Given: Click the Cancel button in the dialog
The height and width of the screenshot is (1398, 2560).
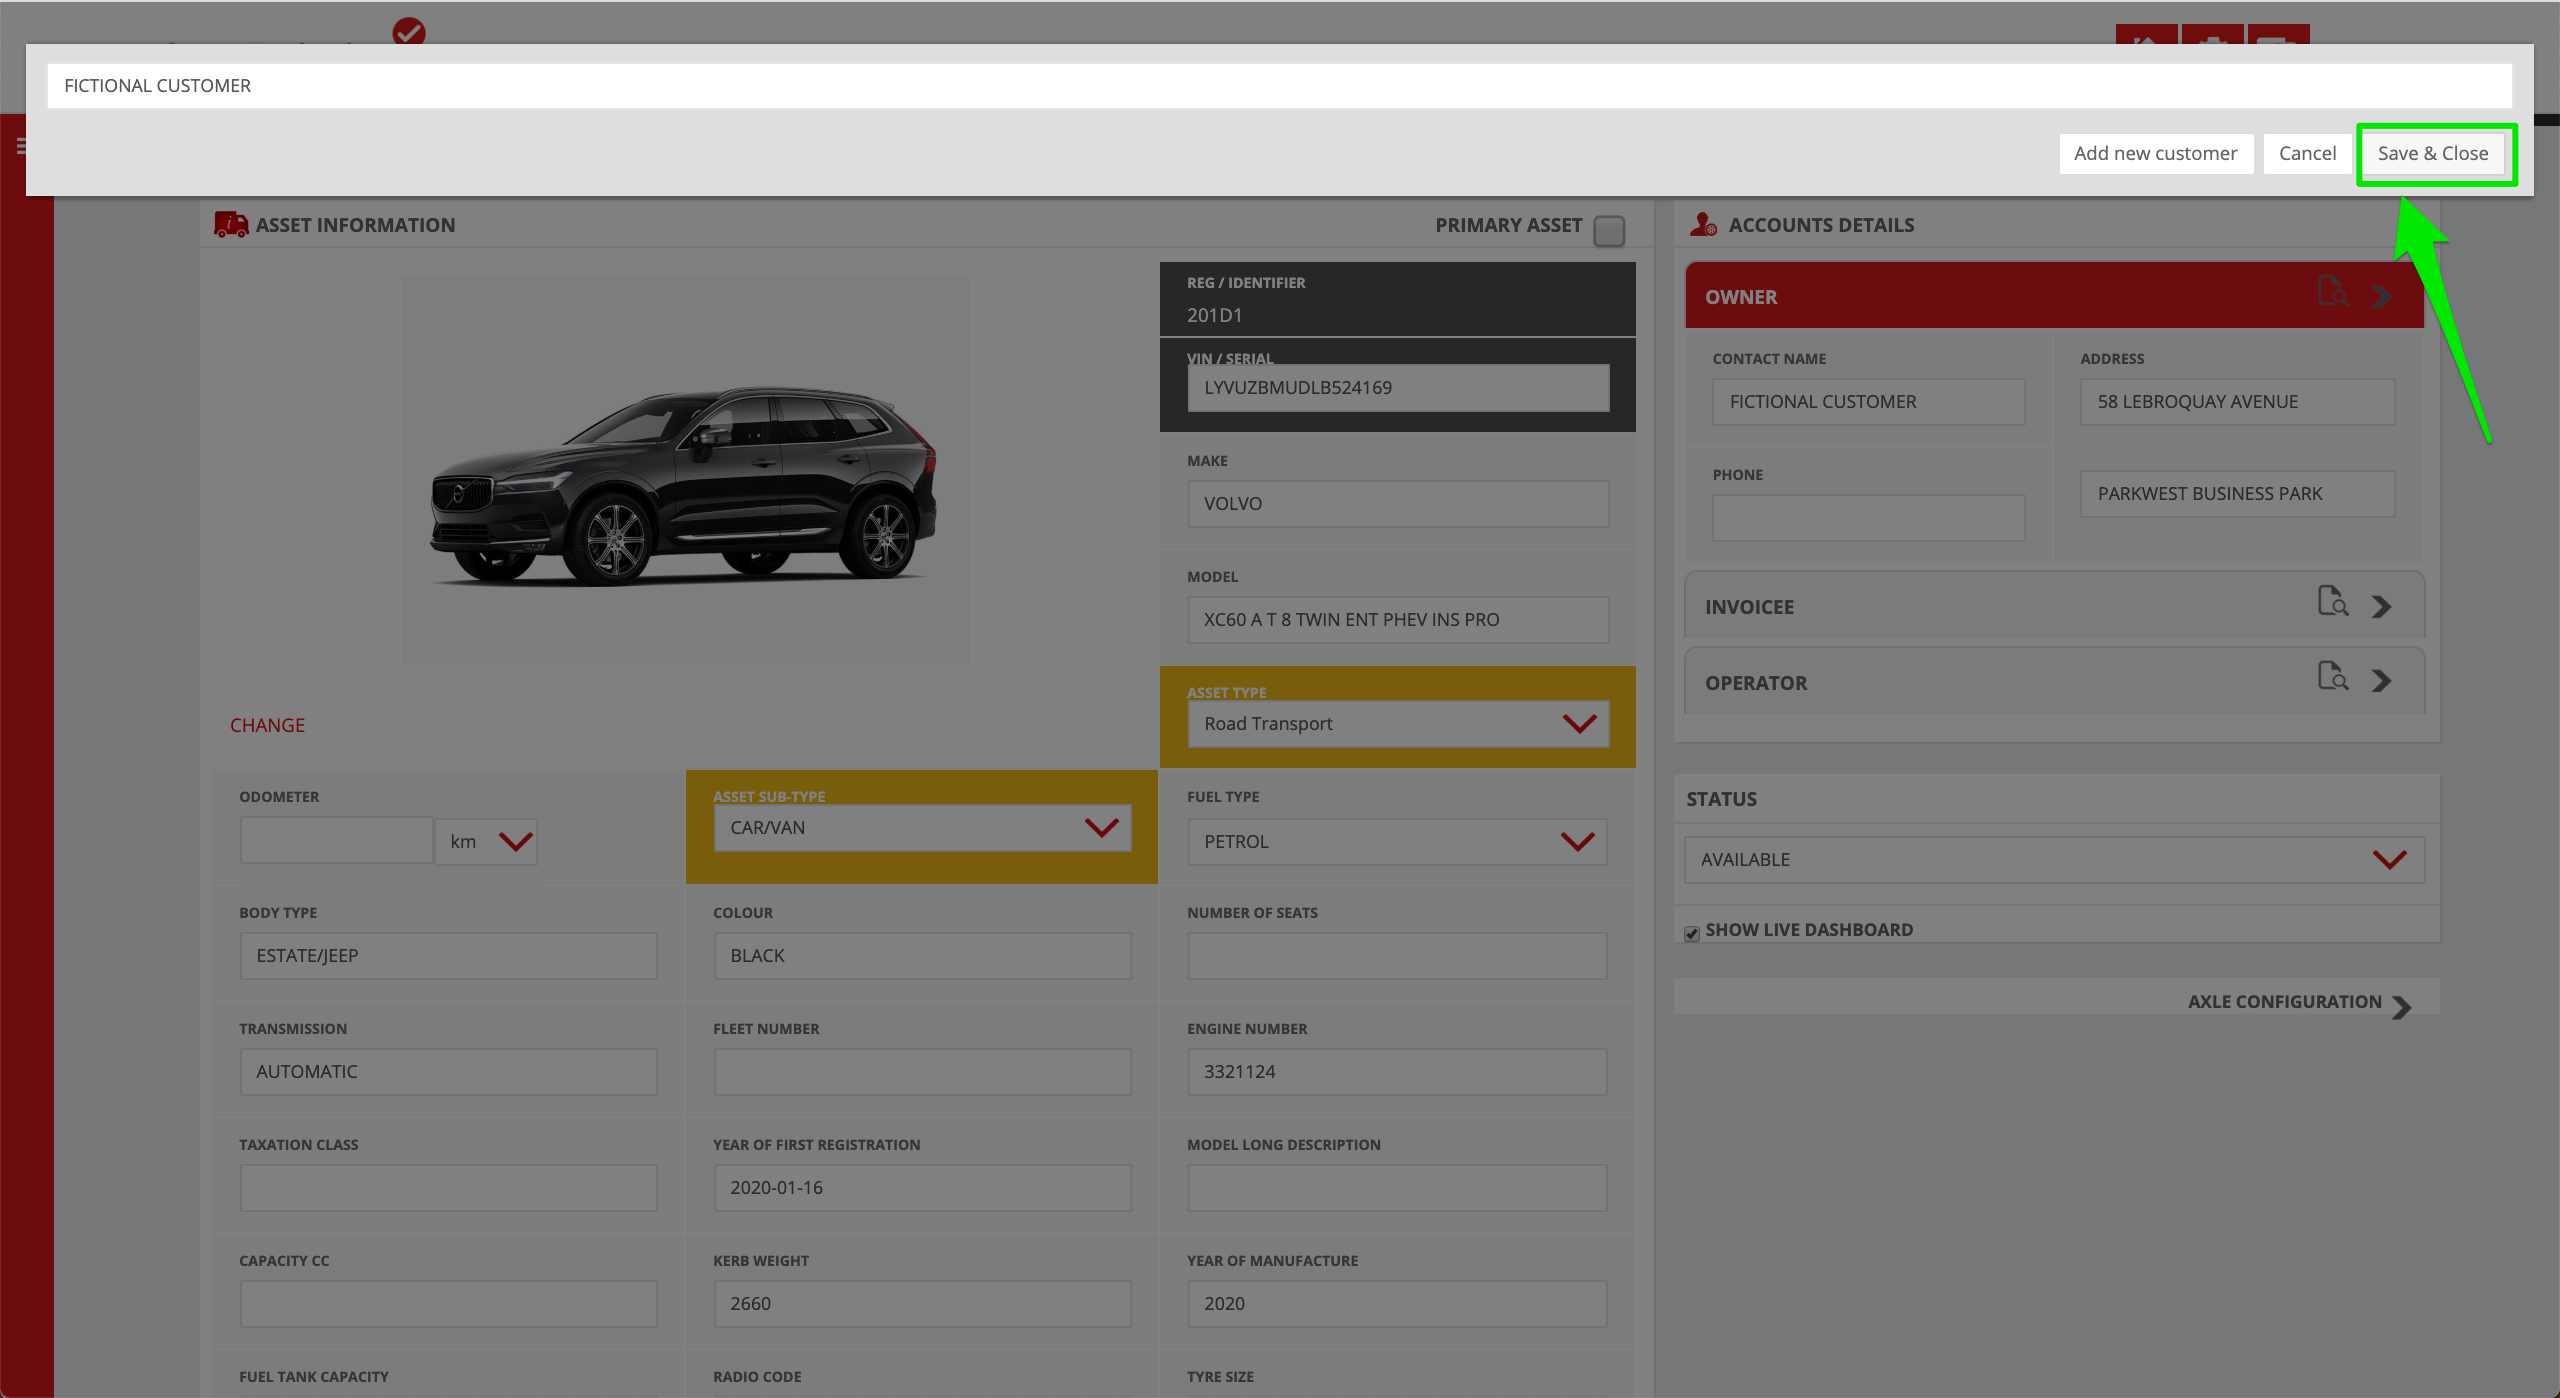Looking at the screenshot, I should tap(2307, 154).
